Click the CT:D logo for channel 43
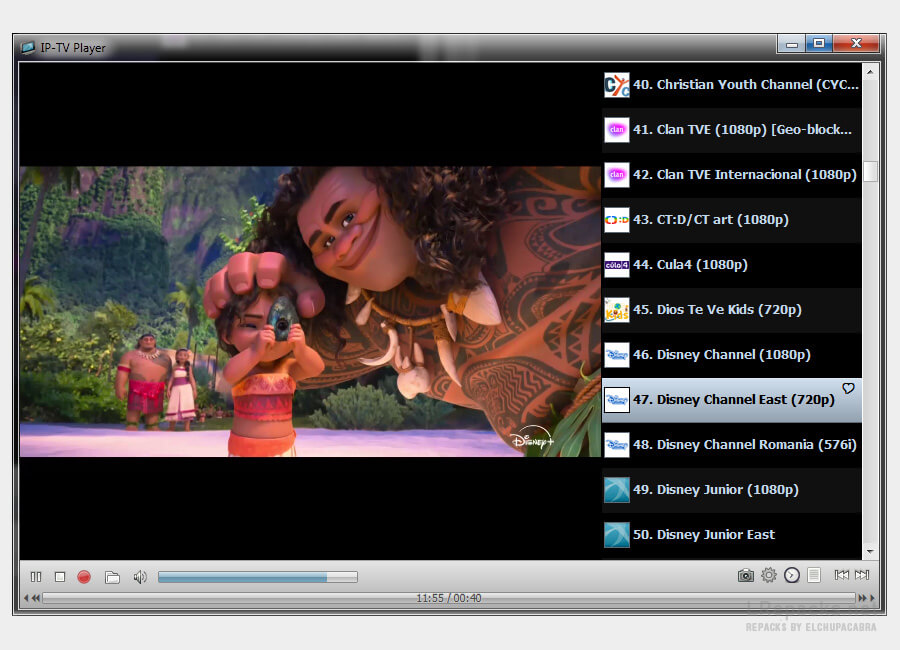Screen dimensions: 900x650 617,220
